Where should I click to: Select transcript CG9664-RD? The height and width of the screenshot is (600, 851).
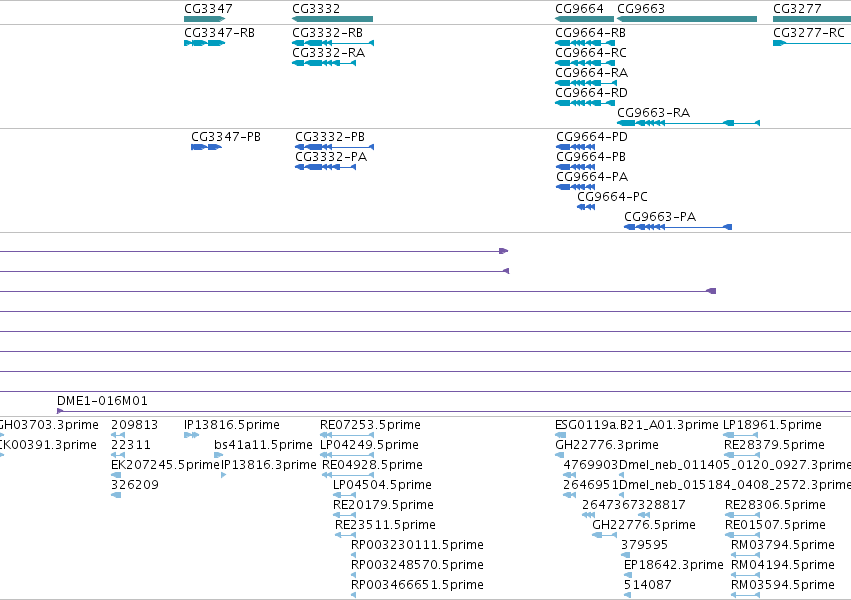(x=592, y=93)
